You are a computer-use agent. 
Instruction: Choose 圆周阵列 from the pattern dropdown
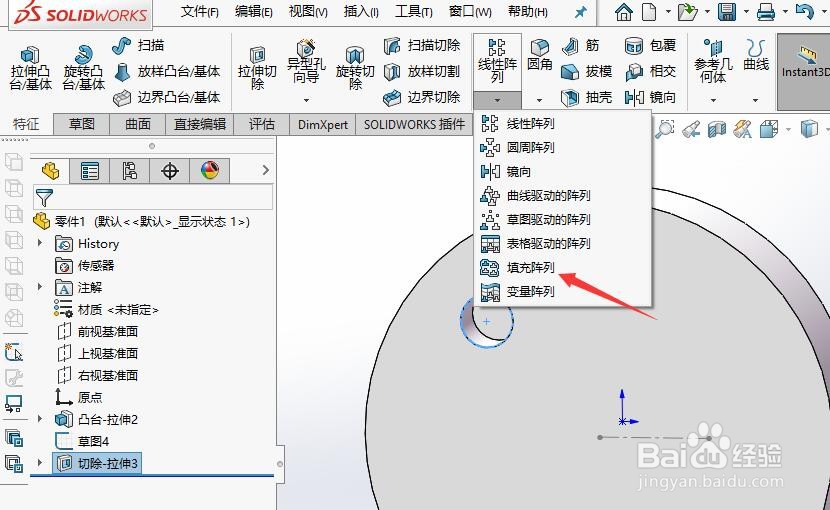(x=562, y=147)
